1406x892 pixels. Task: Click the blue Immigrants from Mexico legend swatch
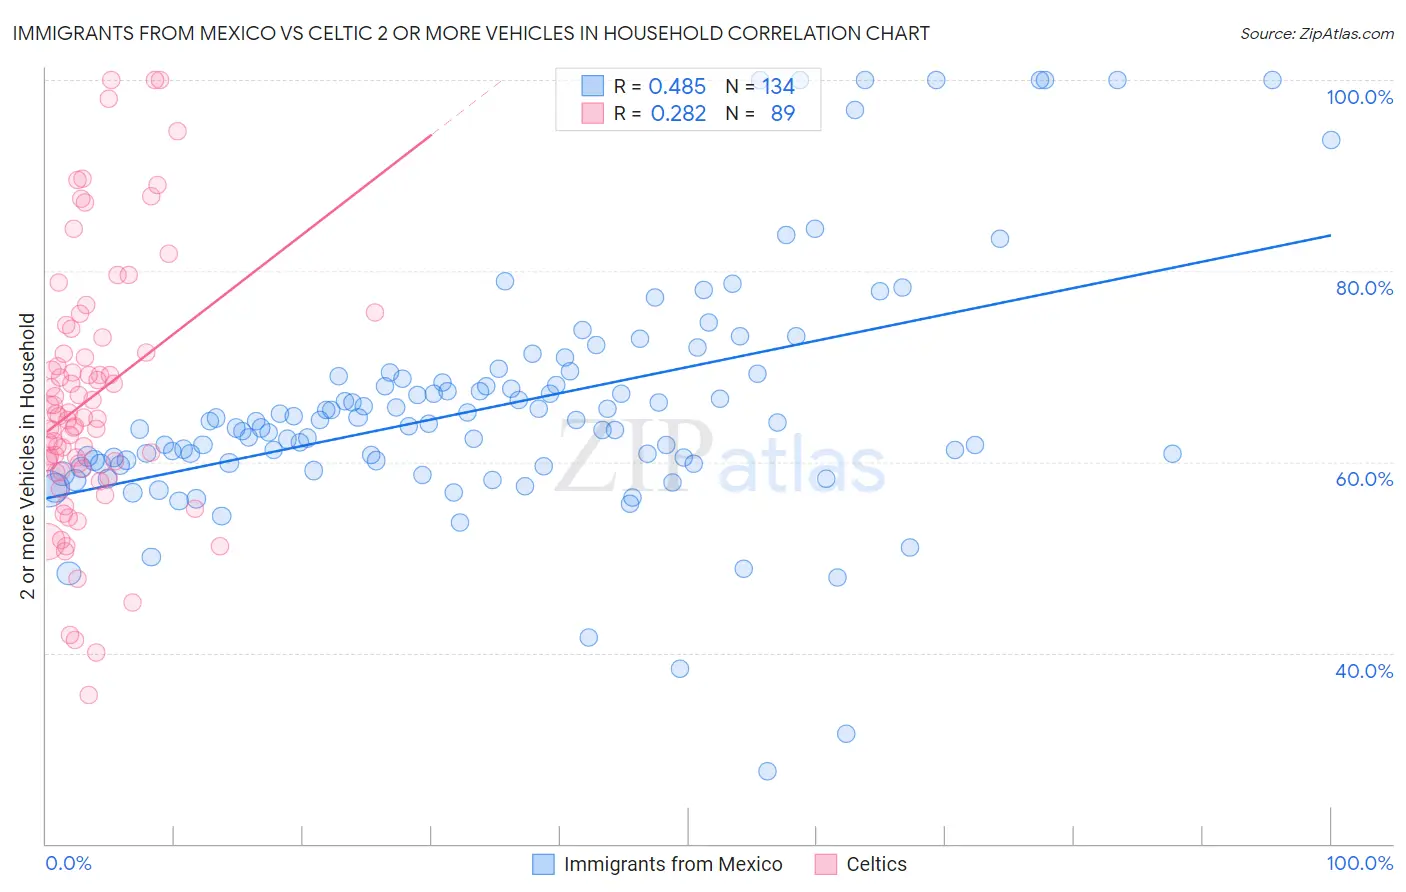[543, 864]
